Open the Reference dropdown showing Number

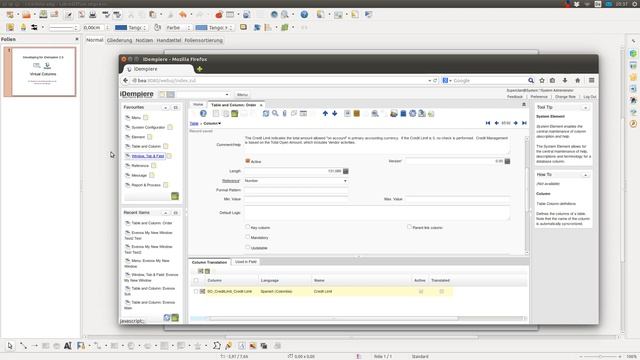tap(345, 181)
